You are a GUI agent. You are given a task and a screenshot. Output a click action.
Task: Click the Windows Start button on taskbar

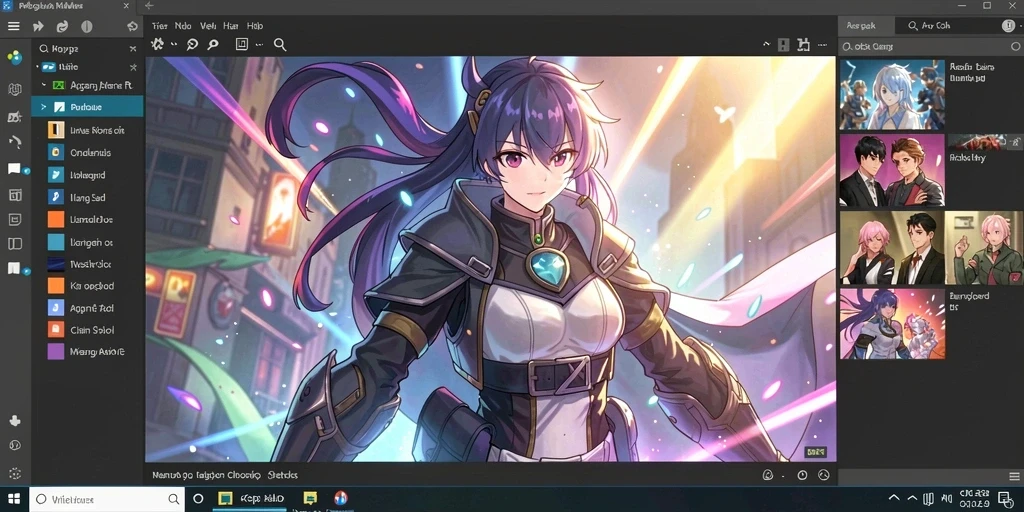(14, 499)
